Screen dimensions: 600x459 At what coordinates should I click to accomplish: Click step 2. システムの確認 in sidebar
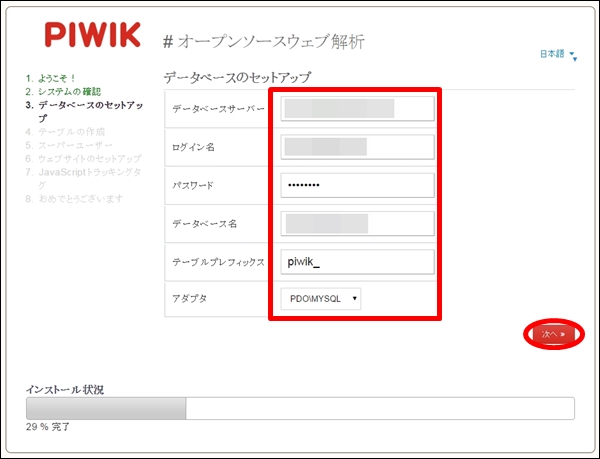coord(63,91)
